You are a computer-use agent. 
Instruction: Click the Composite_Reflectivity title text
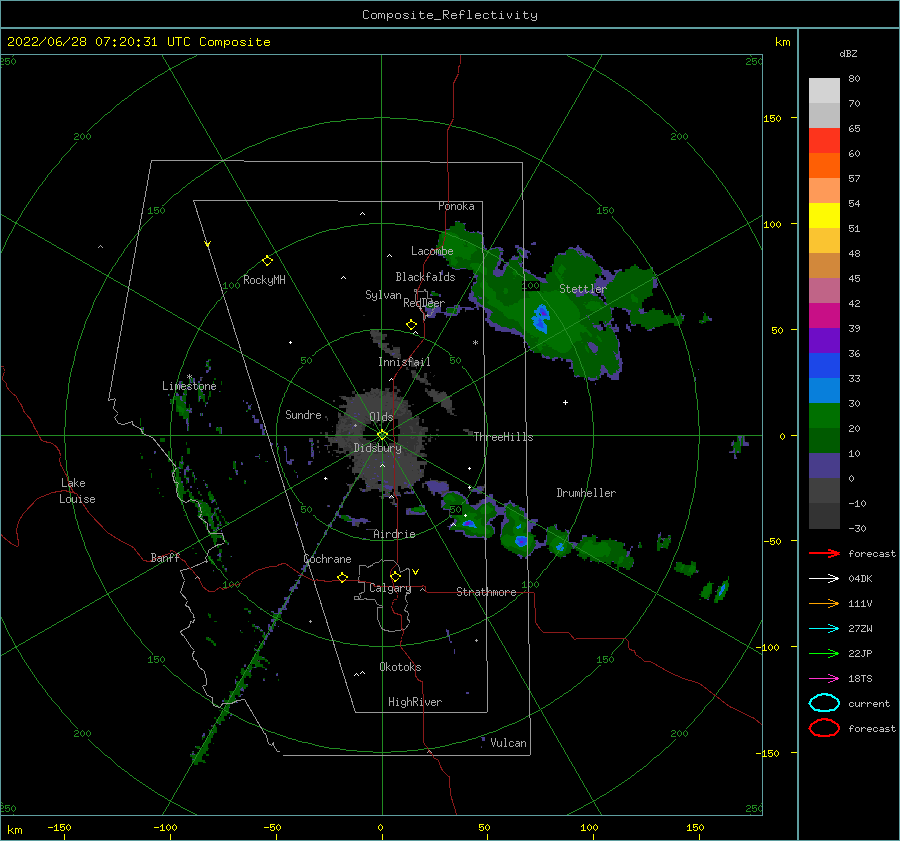(450, 15)
